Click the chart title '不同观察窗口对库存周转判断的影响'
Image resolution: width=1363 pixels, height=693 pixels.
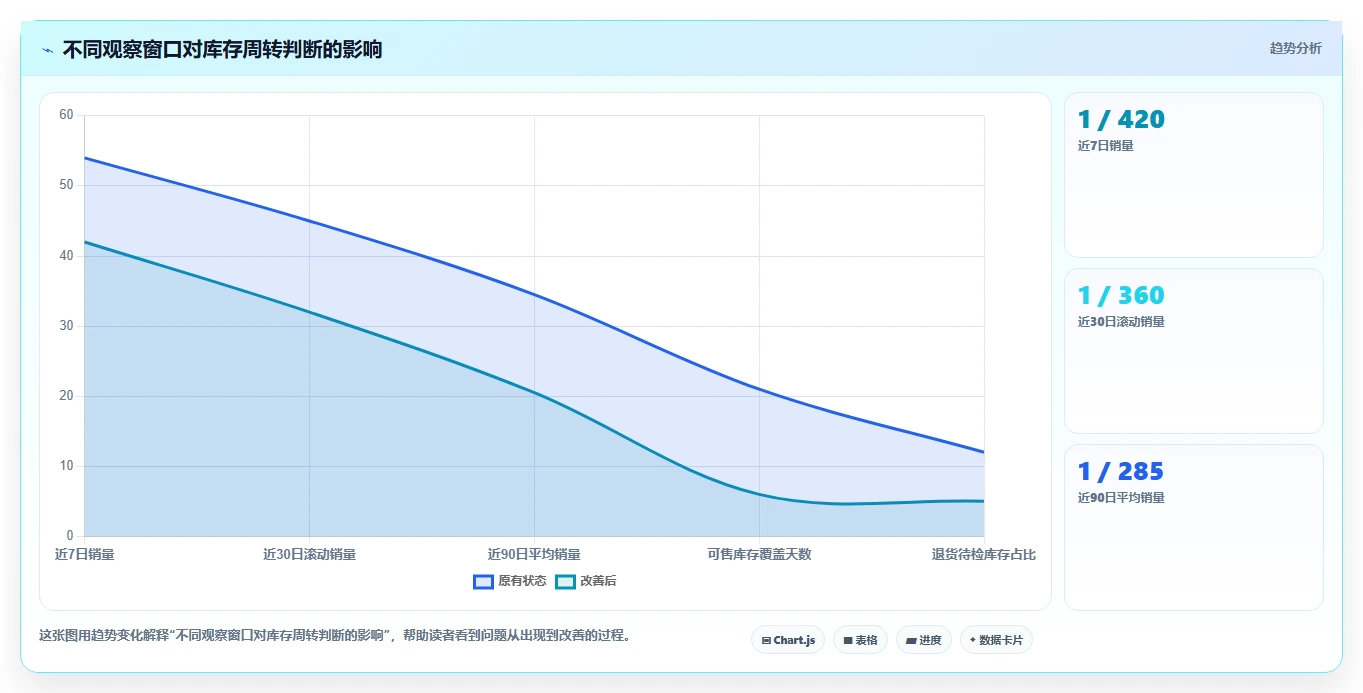[222, 49]
